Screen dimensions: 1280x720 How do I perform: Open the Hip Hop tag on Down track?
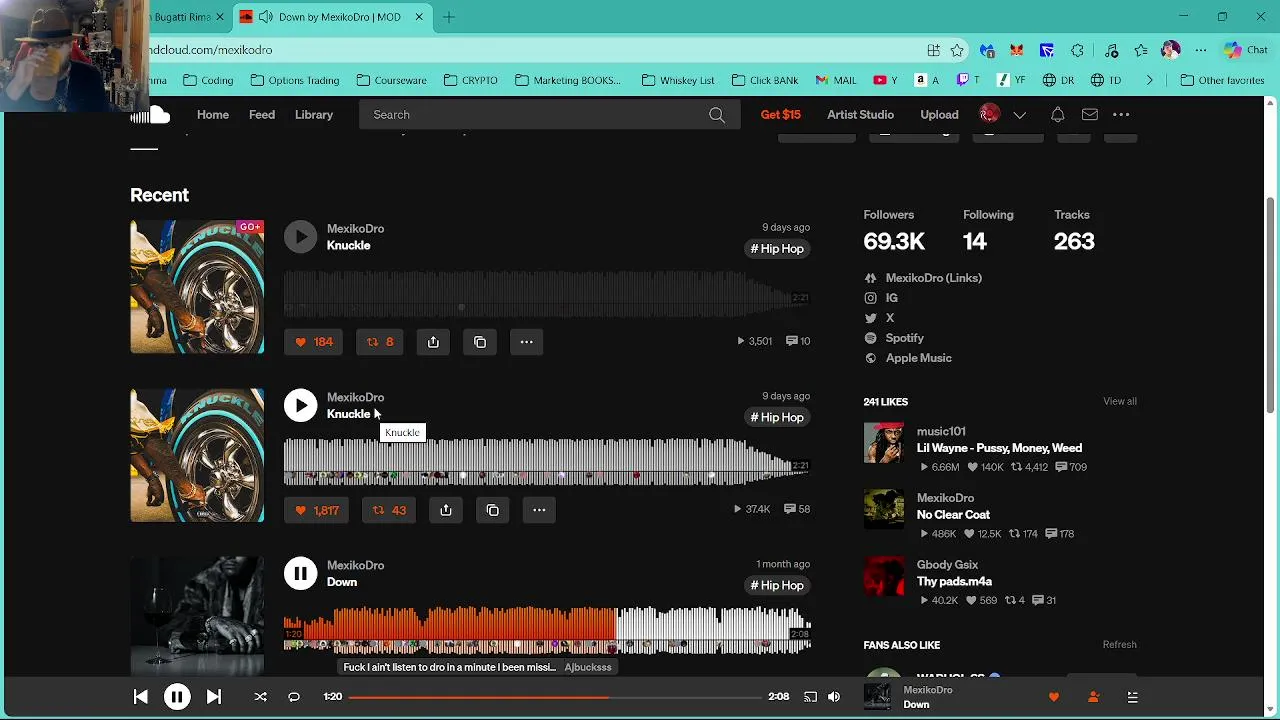pos(777,585)
